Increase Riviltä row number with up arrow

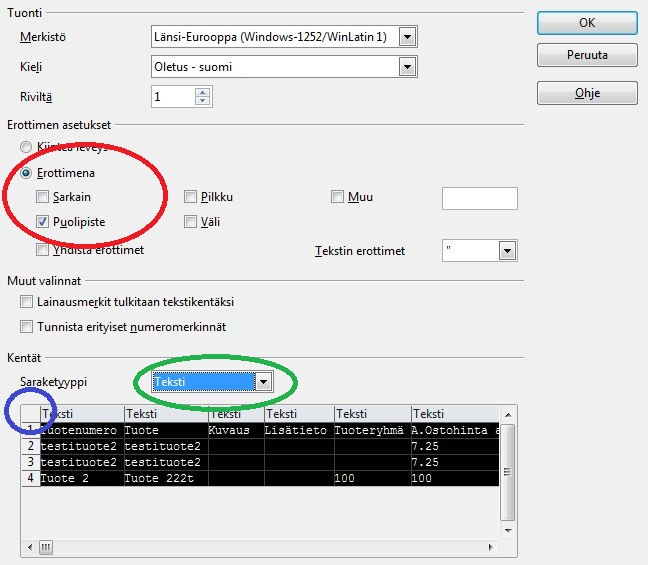coord(203,92)
